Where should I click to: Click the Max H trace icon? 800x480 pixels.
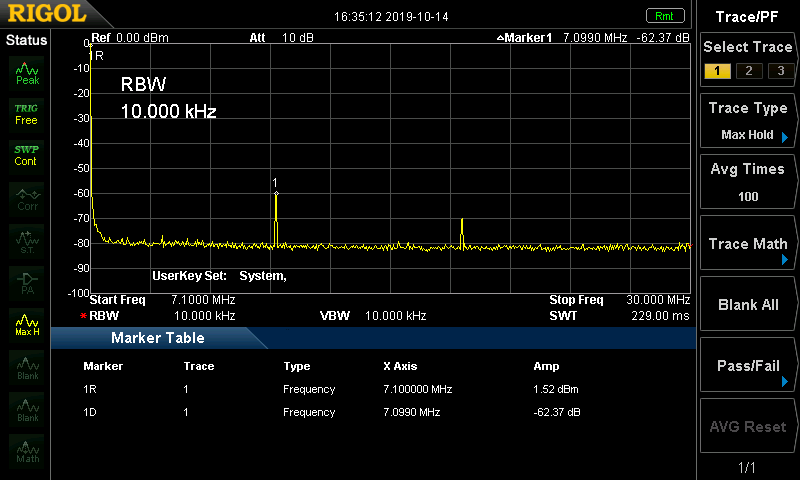[26, 325]
